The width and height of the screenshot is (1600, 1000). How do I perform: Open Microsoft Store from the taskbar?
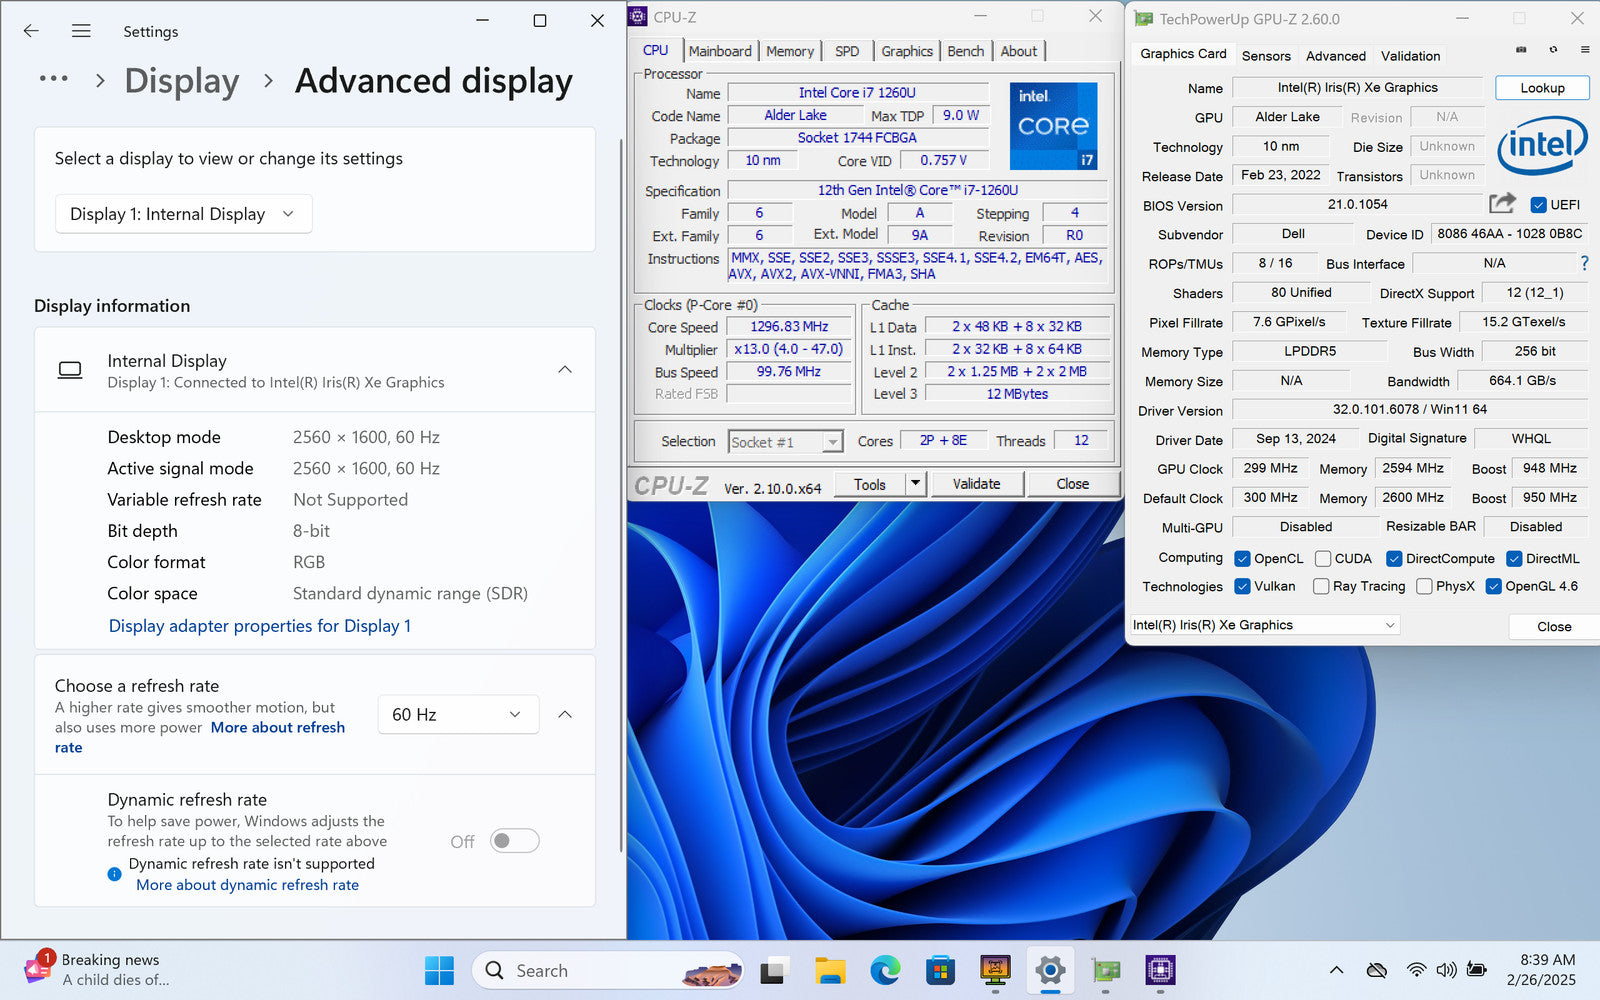(x=940, y=970)
